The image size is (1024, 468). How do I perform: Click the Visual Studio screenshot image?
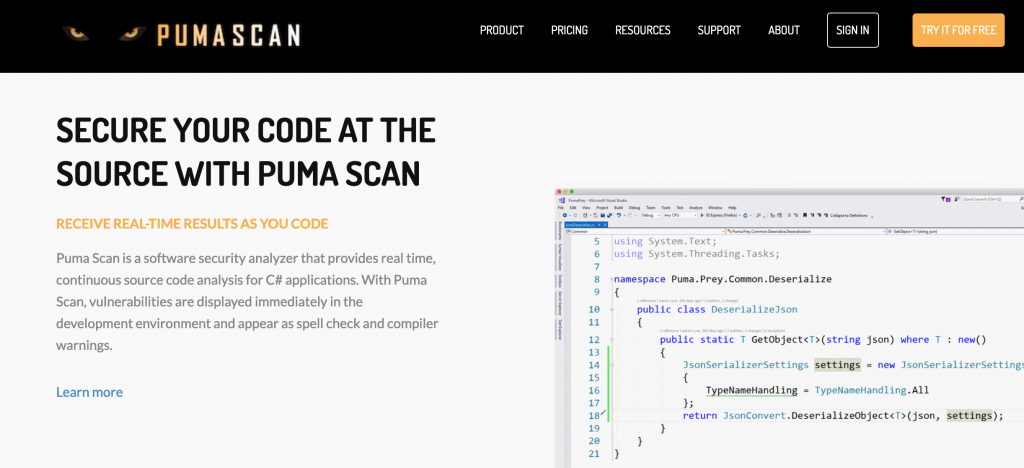[789, 328]
